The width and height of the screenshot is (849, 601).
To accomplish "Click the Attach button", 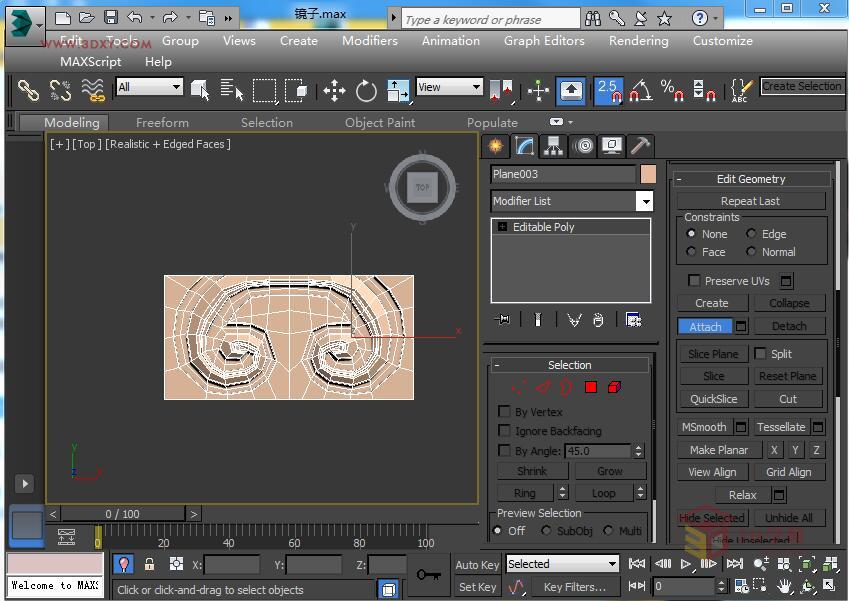I will tap(704, 325).
